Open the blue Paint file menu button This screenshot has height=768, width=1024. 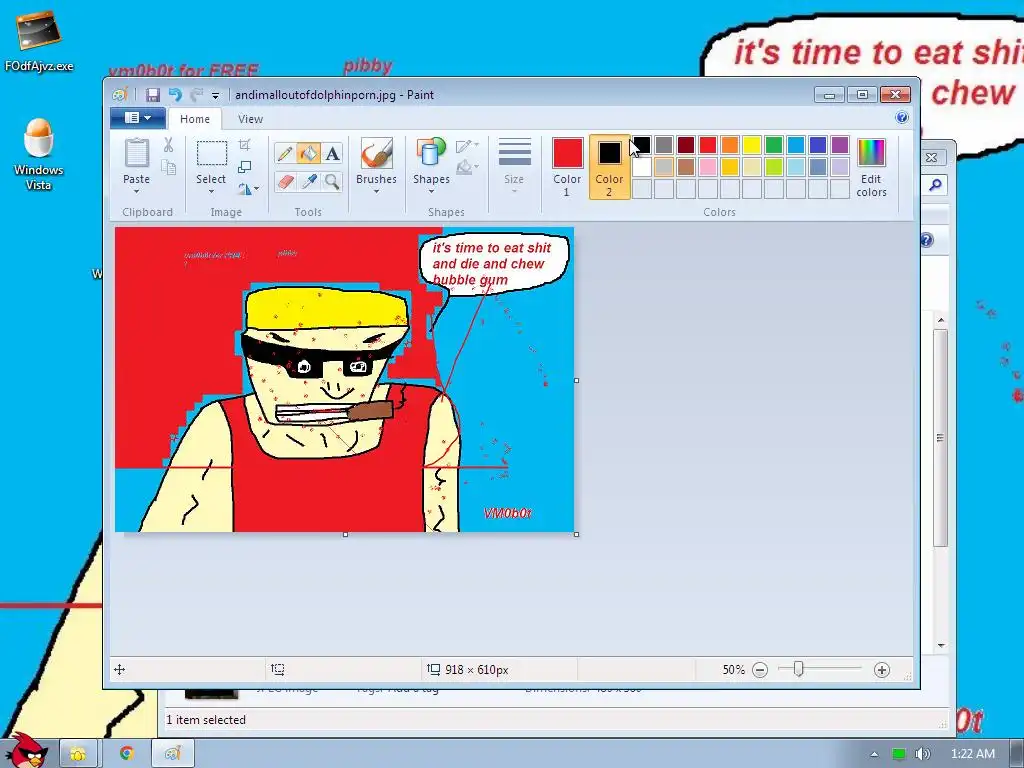tap(138, 118)
